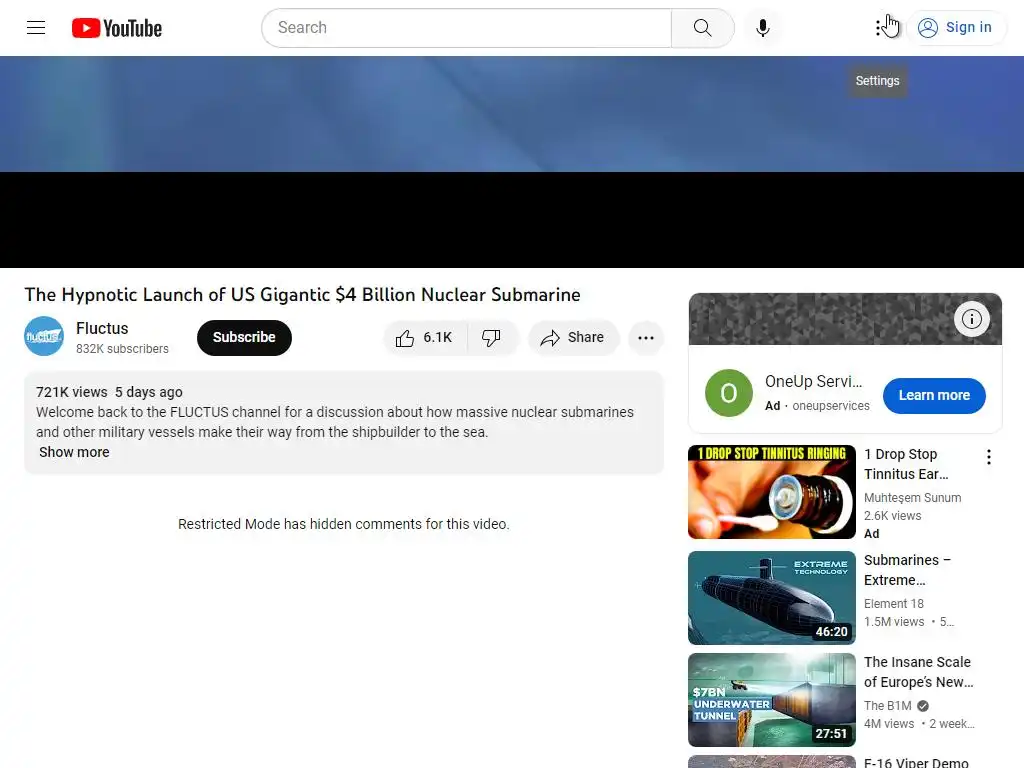This screenshot has width=1024, height=768.
Task: Open Submarines Extreme Technology thumbnail
Action: (771, 598)
